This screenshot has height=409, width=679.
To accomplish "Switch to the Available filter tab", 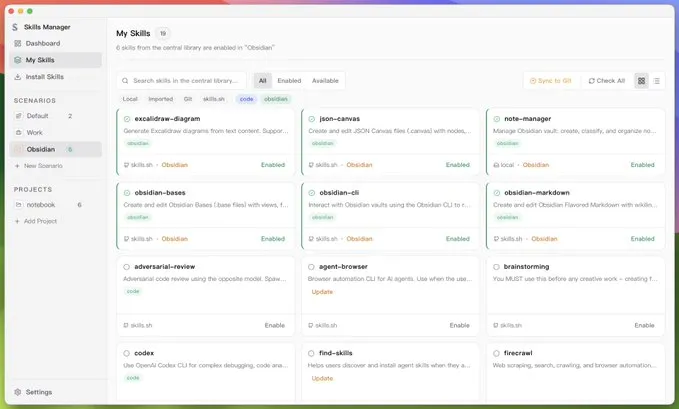I will [x=325, y=81].
